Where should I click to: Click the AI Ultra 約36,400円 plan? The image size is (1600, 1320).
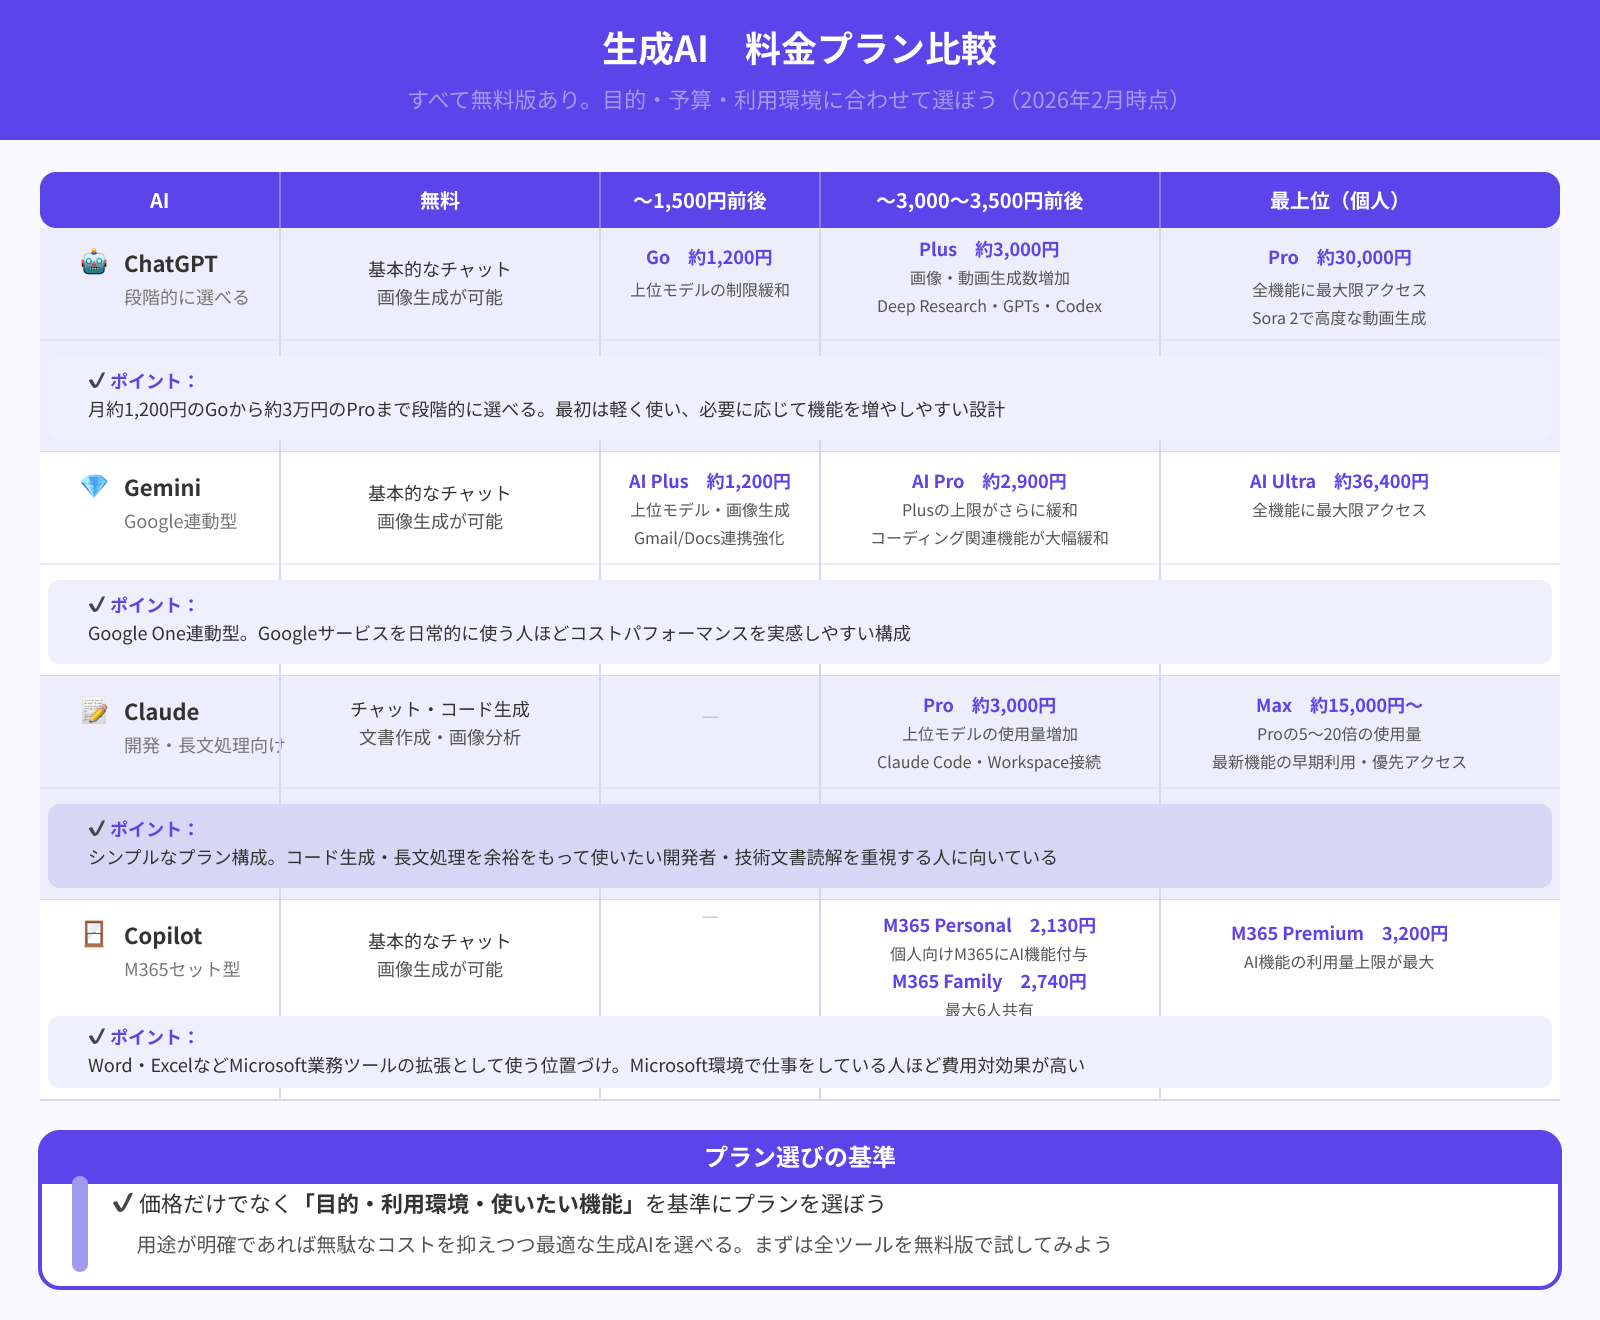(1339, 482)
